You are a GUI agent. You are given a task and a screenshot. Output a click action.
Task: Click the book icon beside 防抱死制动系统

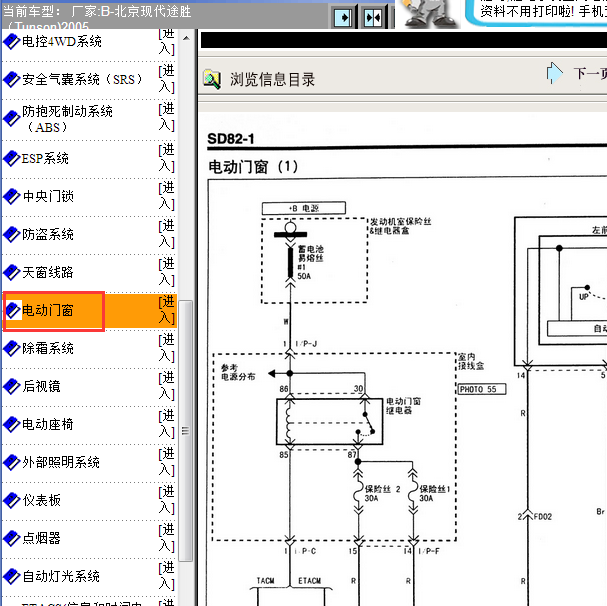11,118
